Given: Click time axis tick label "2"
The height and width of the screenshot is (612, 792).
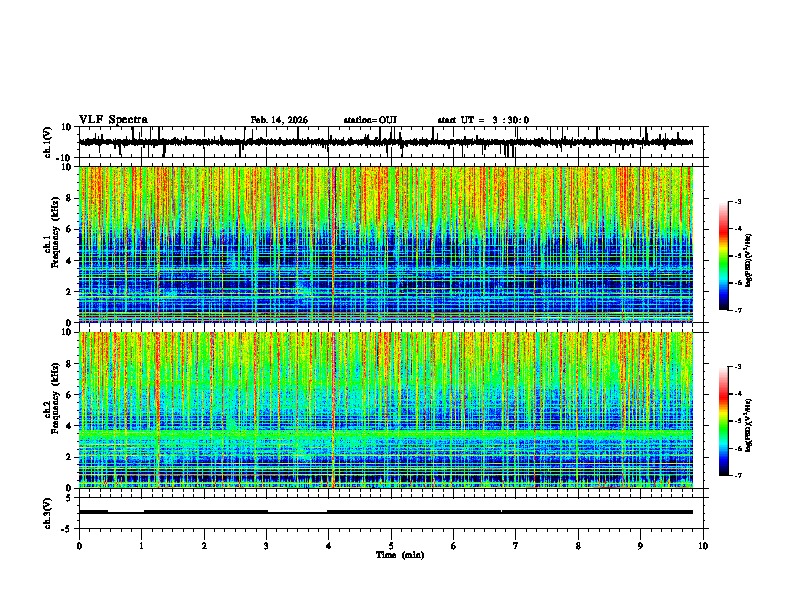Looking at the screenshot, I should tap(204, 546).
